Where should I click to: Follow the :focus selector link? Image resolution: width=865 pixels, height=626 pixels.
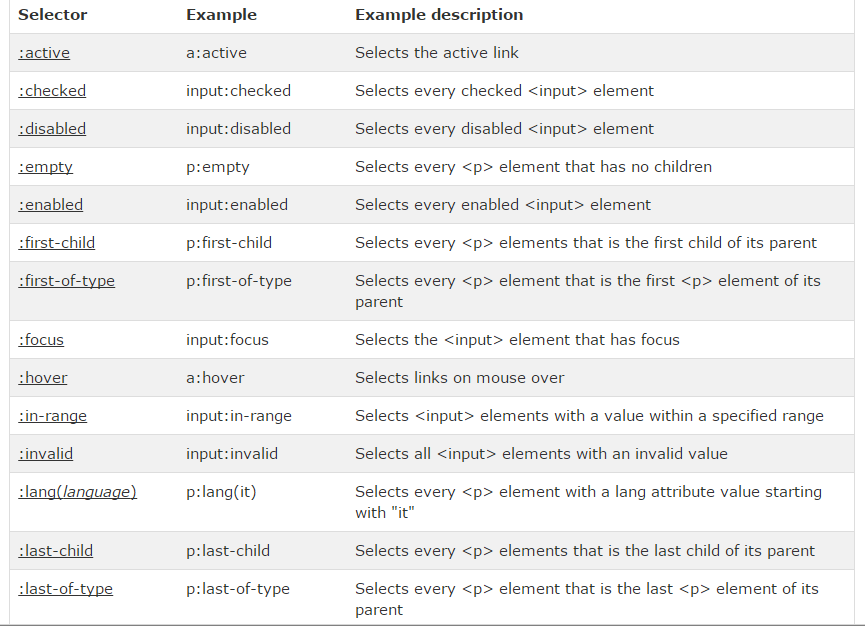(41, 340)
